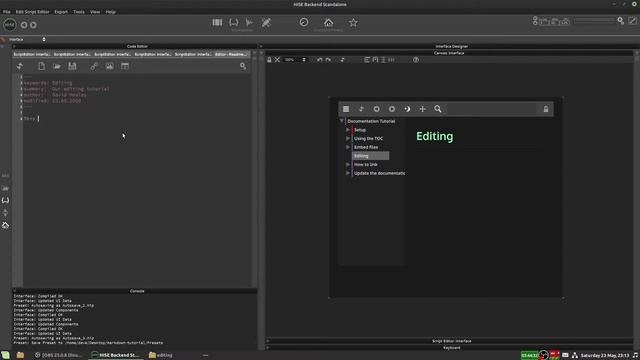640x360 pixels.
Task: Click the home icon in top toolbar
Action: point(329,22)
